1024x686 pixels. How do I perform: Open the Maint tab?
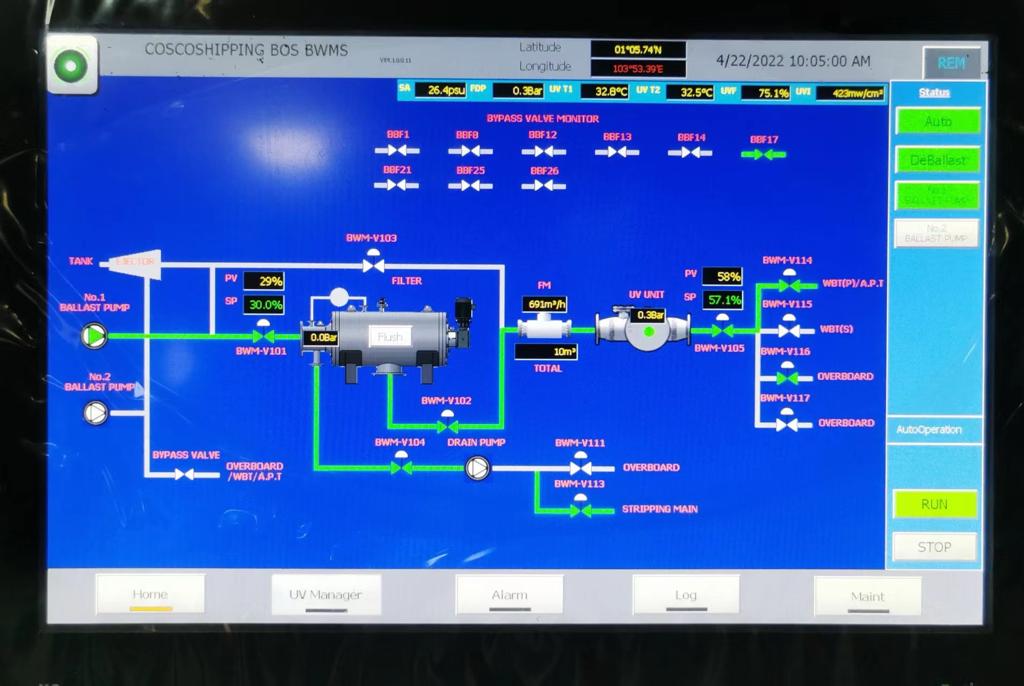click(867, 596)
